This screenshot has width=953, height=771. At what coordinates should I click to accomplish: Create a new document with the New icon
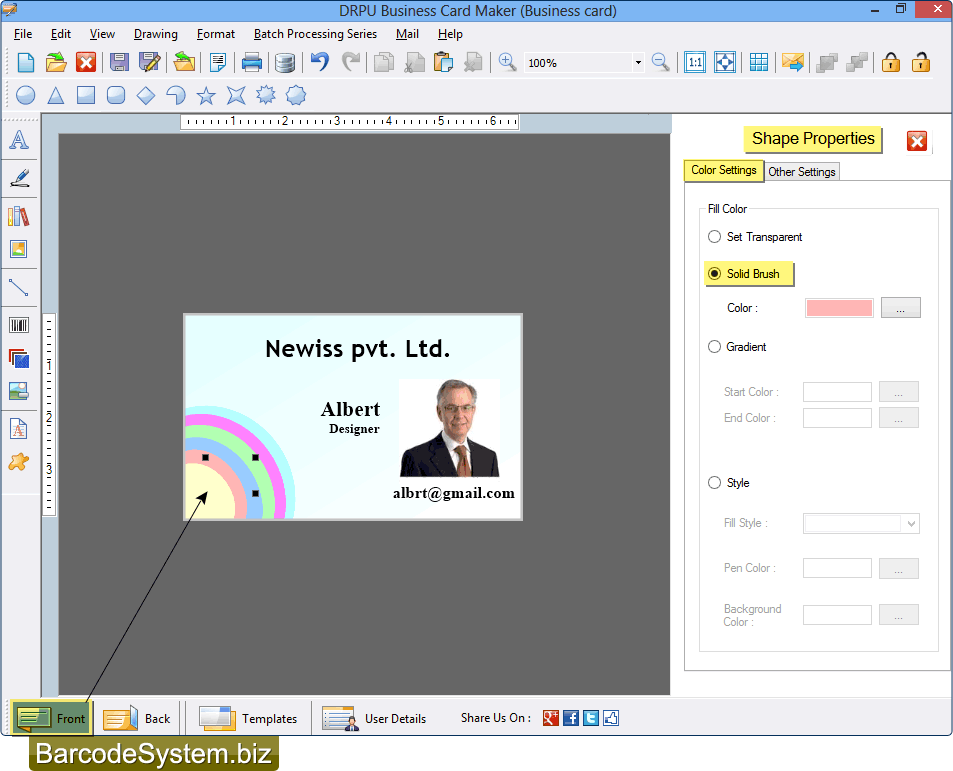tap(26, 63)
